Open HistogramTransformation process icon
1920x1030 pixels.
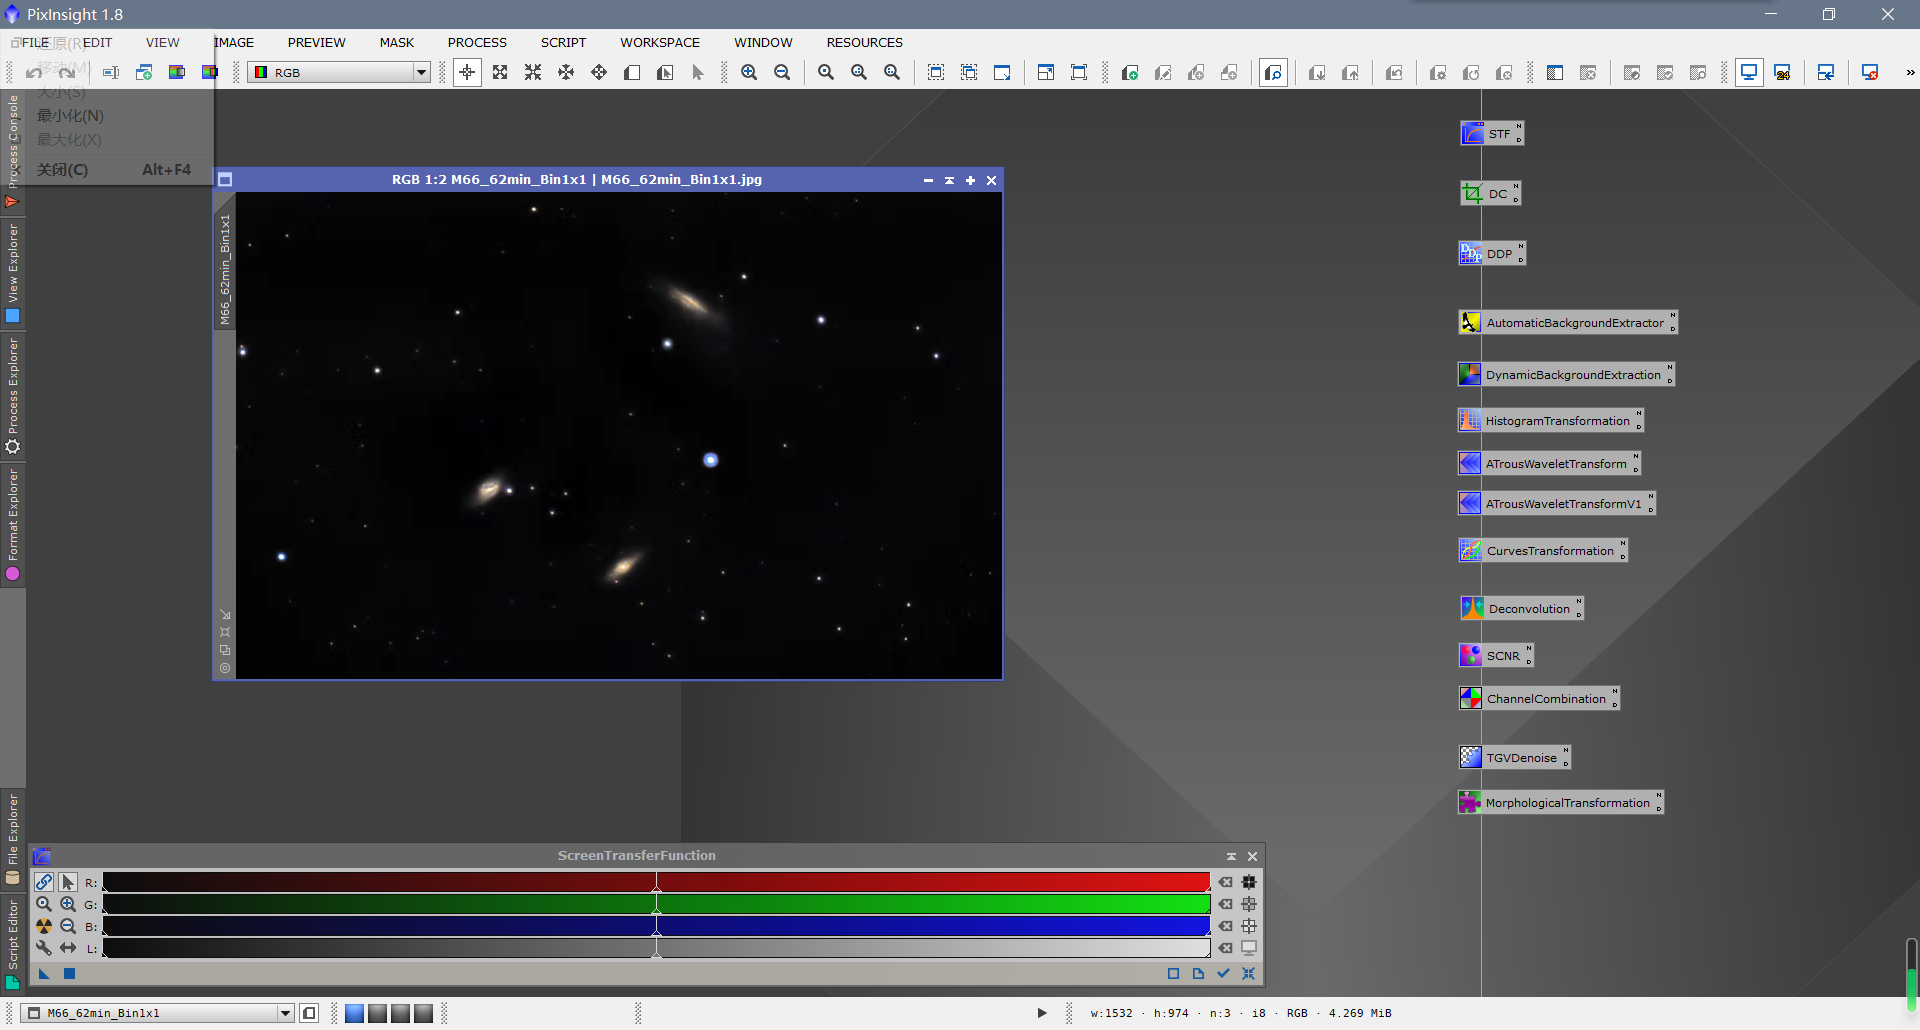tap(1551, 420)
